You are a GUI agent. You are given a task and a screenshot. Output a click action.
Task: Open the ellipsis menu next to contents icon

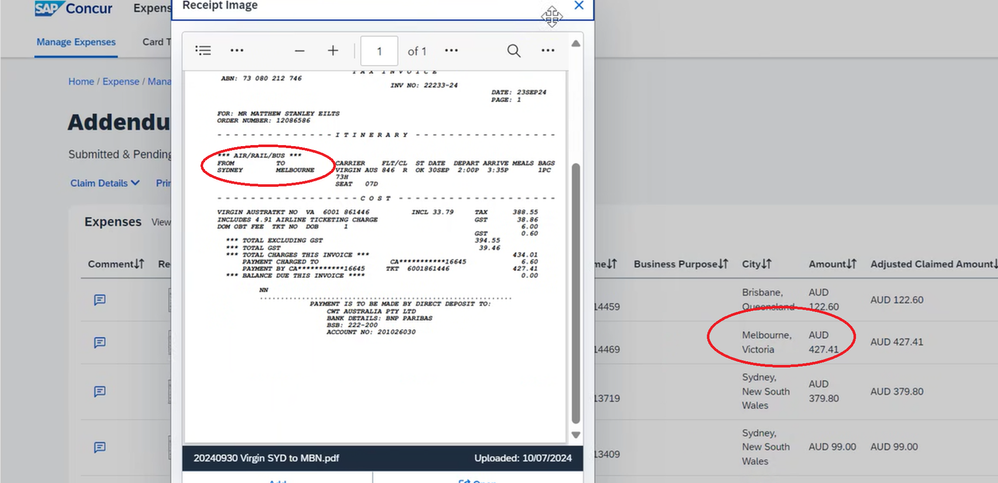pyautogui.click(x=237, y=51)
